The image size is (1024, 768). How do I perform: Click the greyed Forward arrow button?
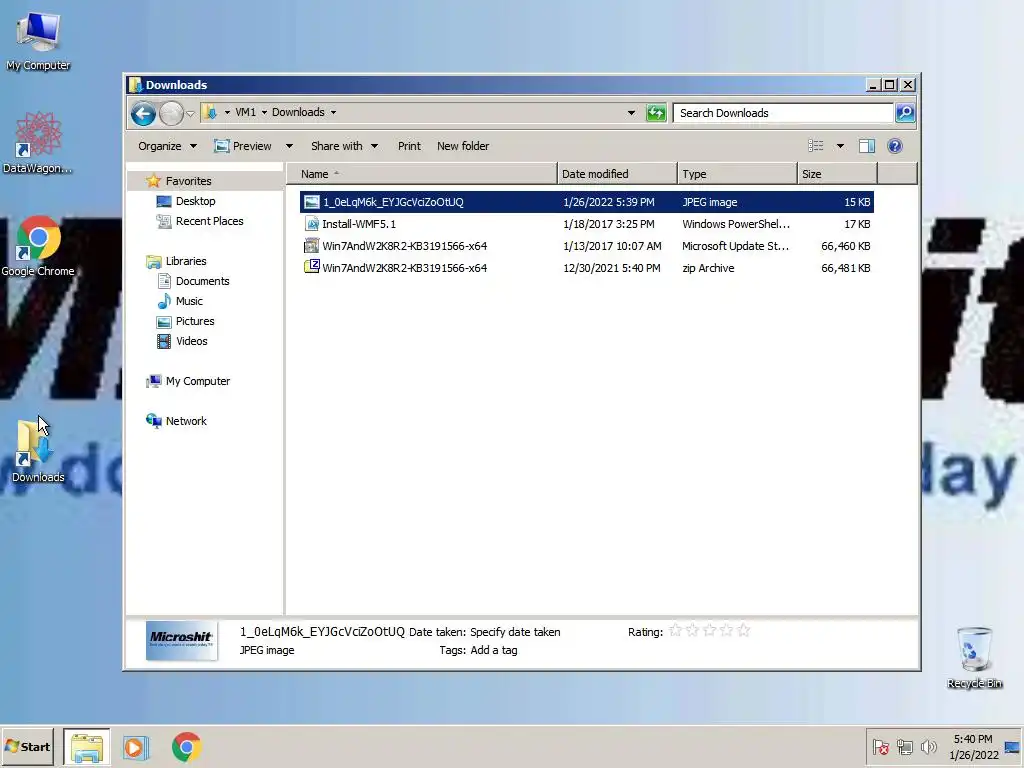(171, 114)
